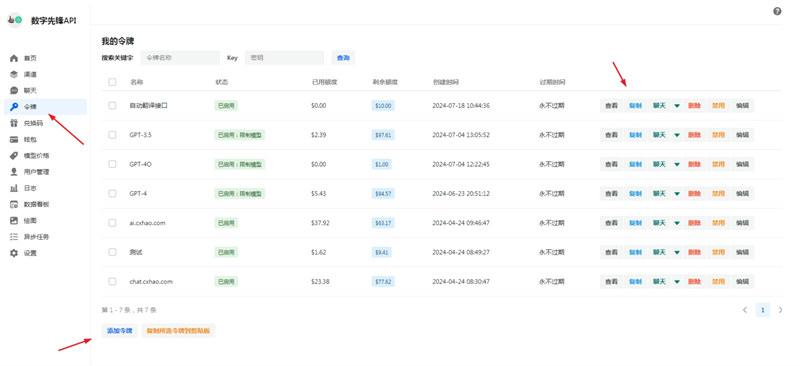The height and width of the screenshot is (366, 800).
Task: Click the 数字先锋API logo icon
Action: [x=15, y=20]
